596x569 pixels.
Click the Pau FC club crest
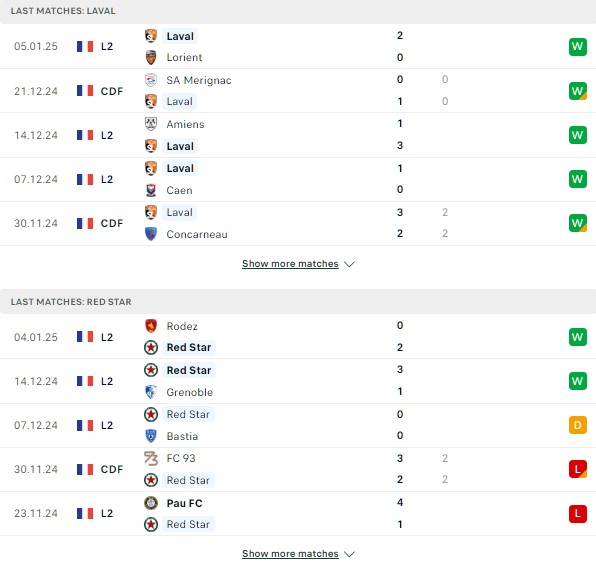point(151,503)
